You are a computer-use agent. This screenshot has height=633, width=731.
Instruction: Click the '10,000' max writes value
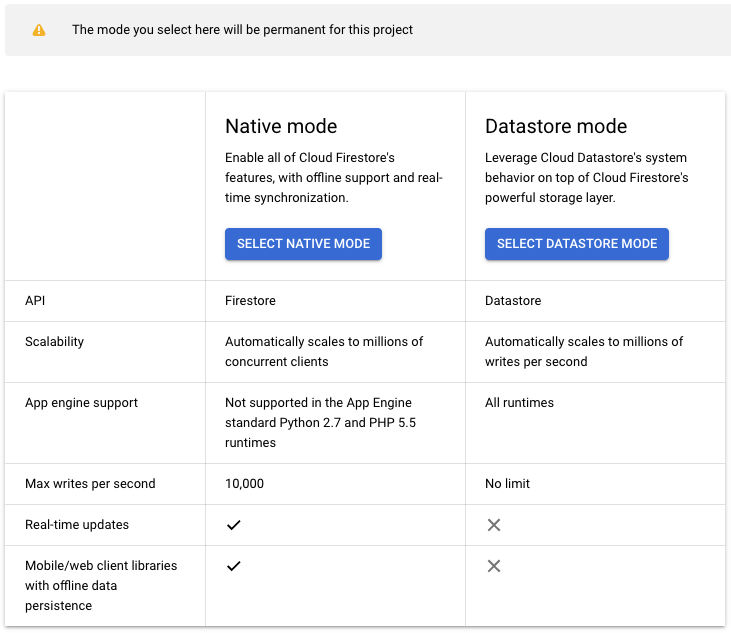point(244,484)
